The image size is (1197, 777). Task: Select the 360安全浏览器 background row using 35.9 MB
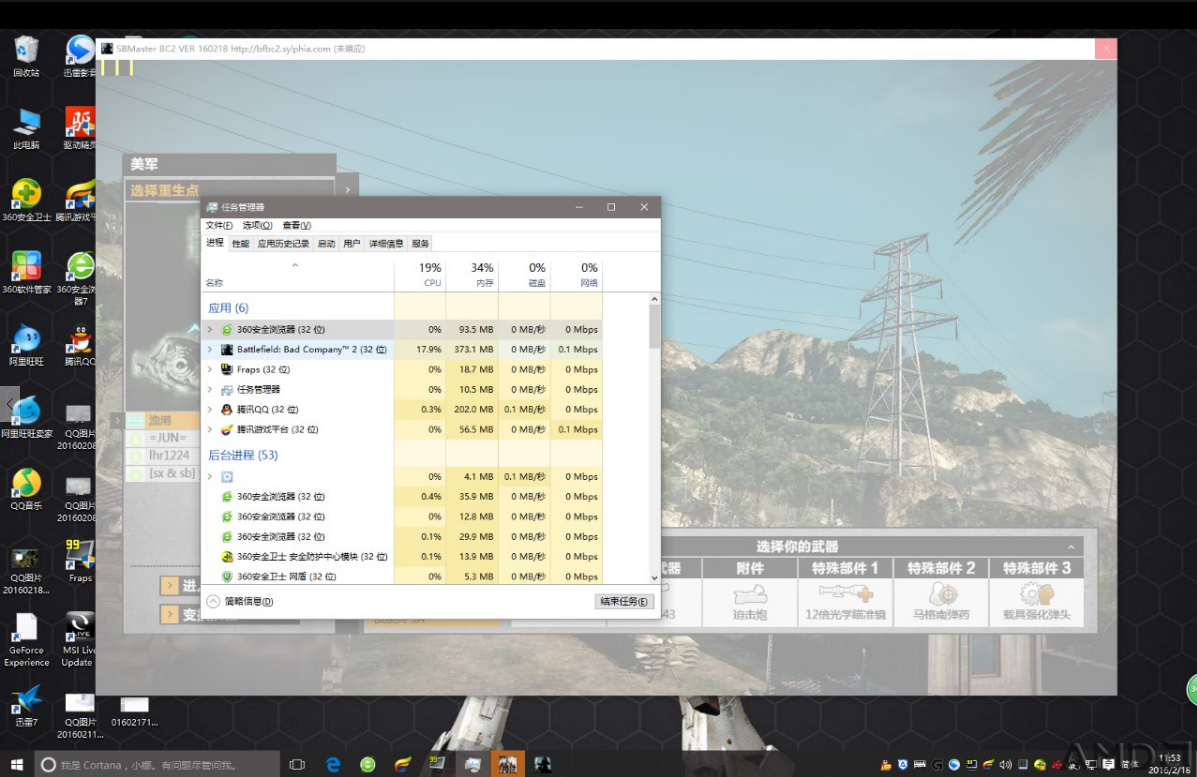pos(402,496)
